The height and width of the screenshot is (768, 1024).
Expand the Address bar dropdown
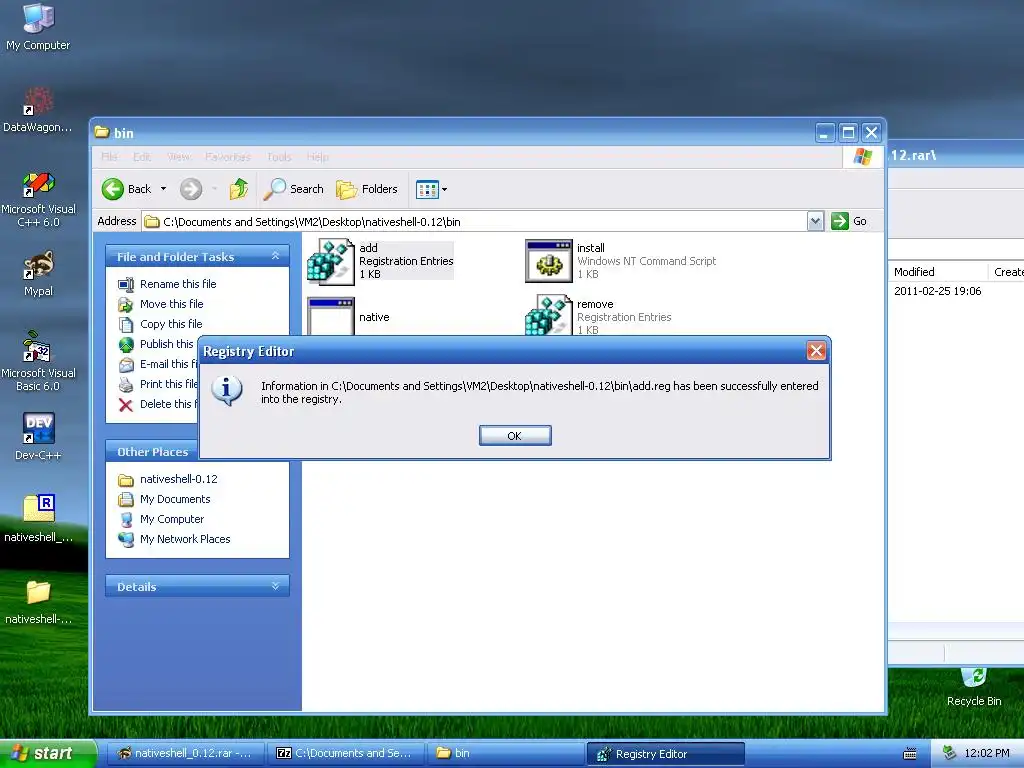pyautogui.click(x=815, y=221)
